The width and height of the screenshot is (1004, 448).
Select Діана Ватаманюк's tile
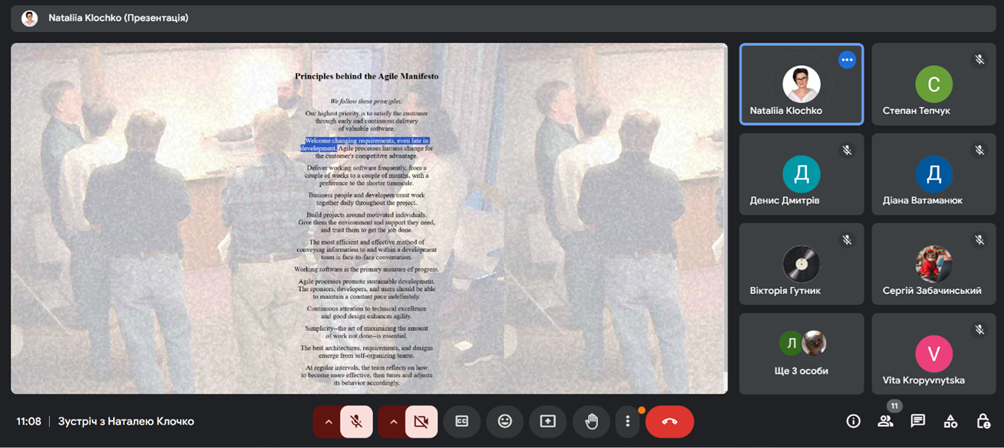(934, 174)
